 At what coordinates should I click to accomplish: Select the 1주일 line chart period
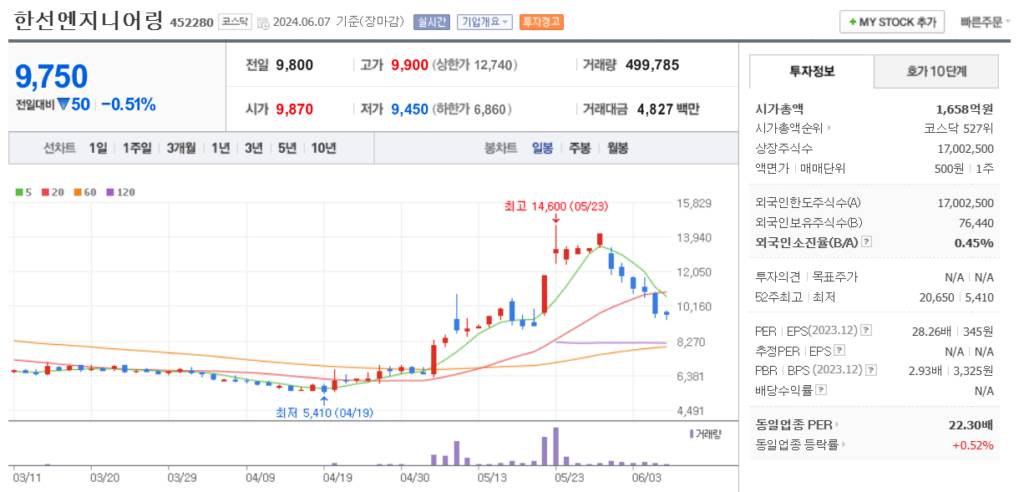(137, 148)
